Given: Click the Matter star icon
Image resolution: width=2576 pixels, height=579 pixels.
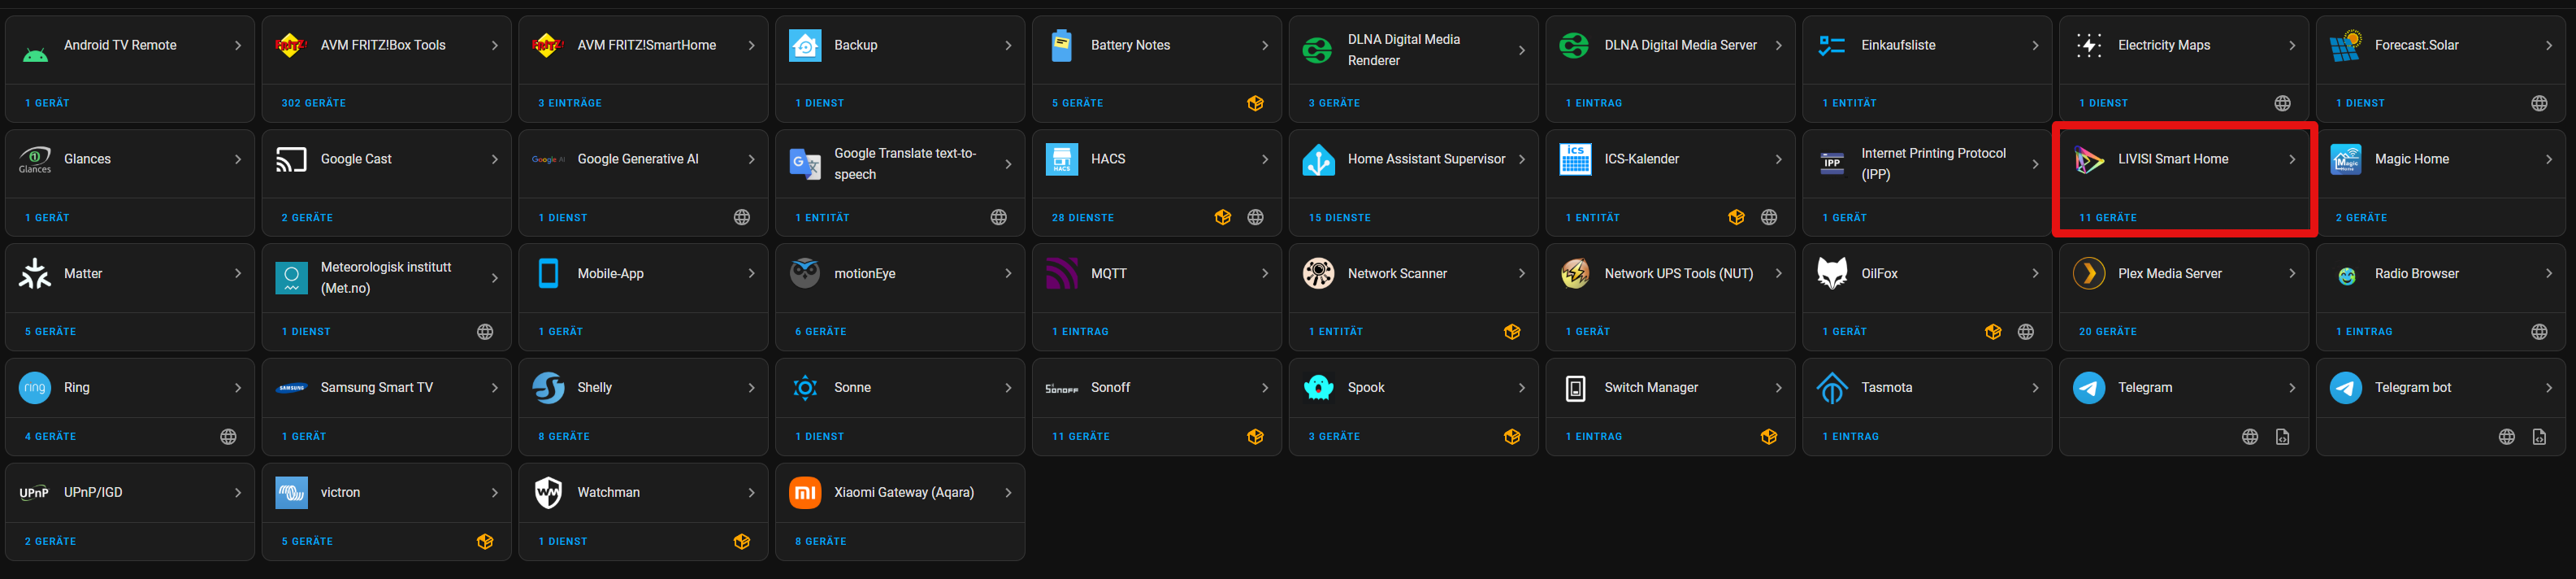Looking at the screenshot, I should pos(35,273).
